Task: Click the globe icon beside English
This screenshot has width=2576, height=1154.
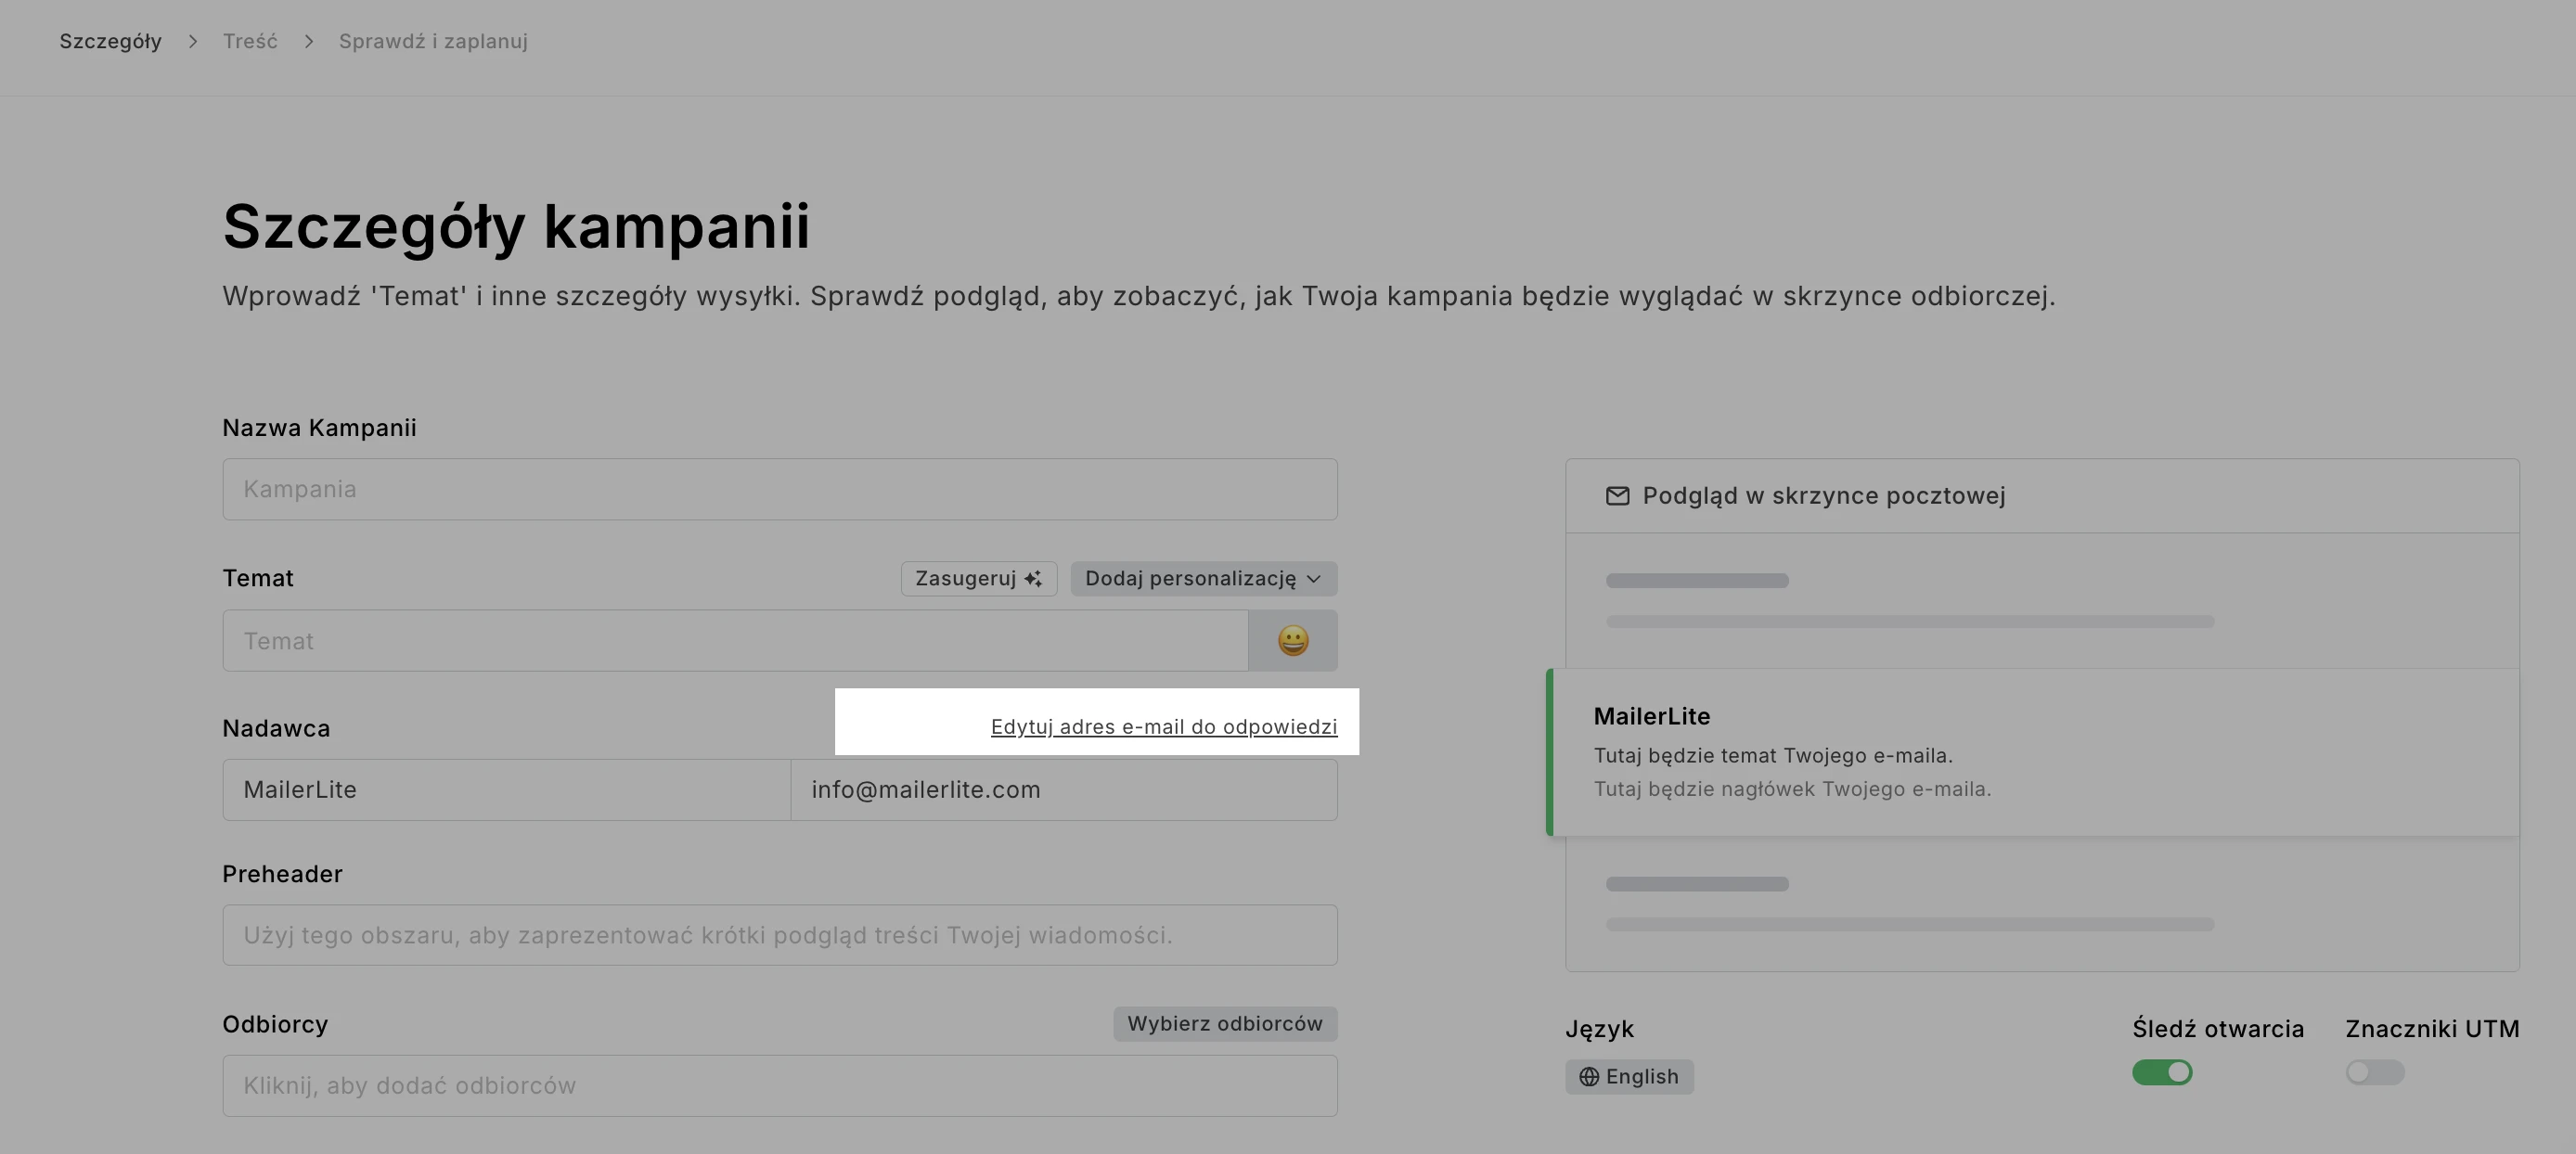Action: click(1588, 1077)
